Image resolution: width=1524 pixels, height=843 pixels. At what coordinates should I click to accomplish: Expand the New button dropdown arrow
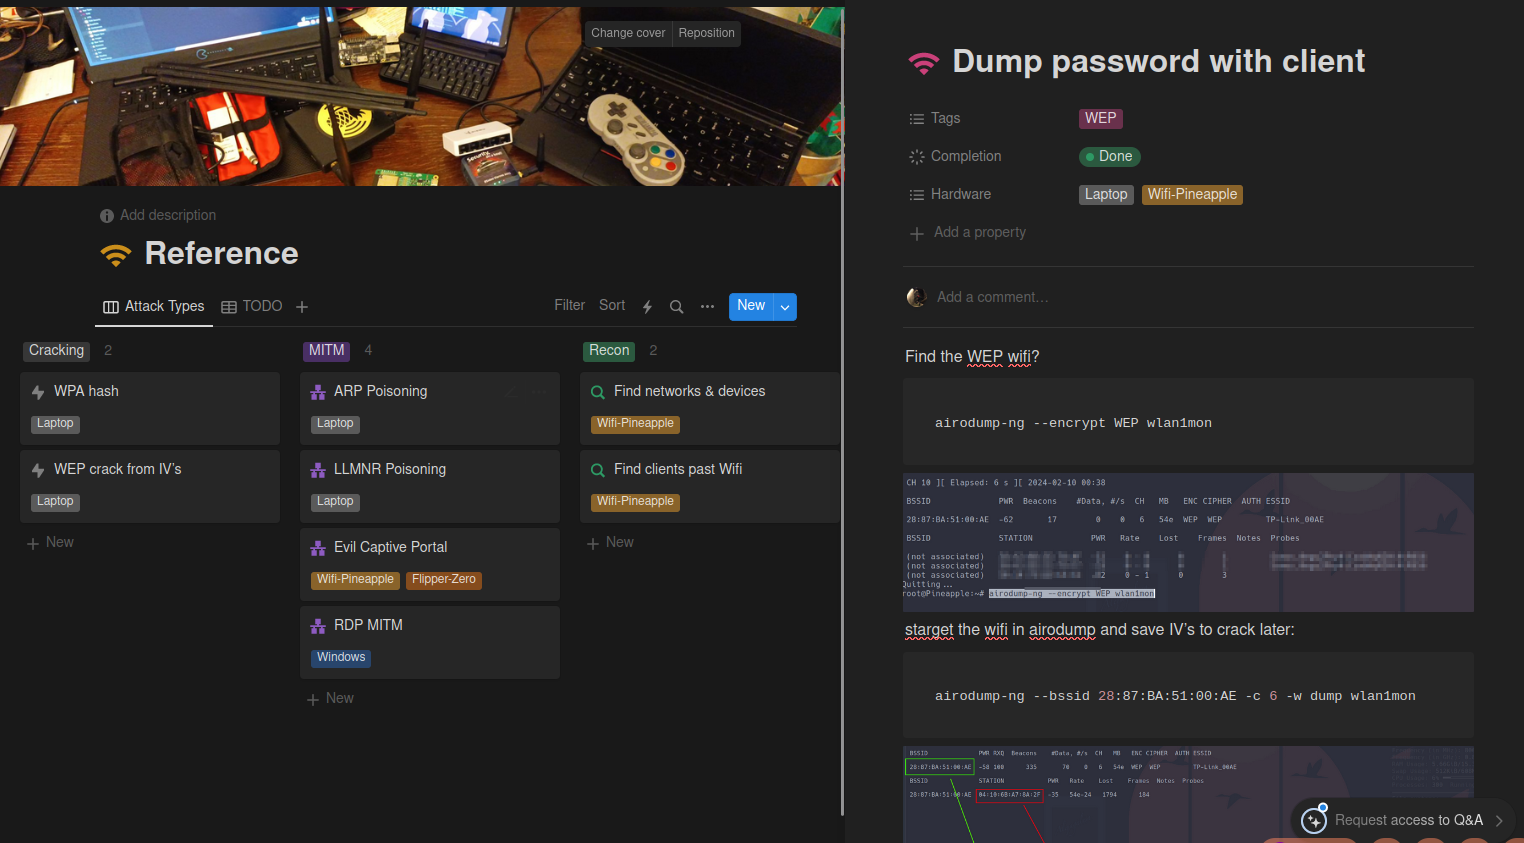(786, 307)
